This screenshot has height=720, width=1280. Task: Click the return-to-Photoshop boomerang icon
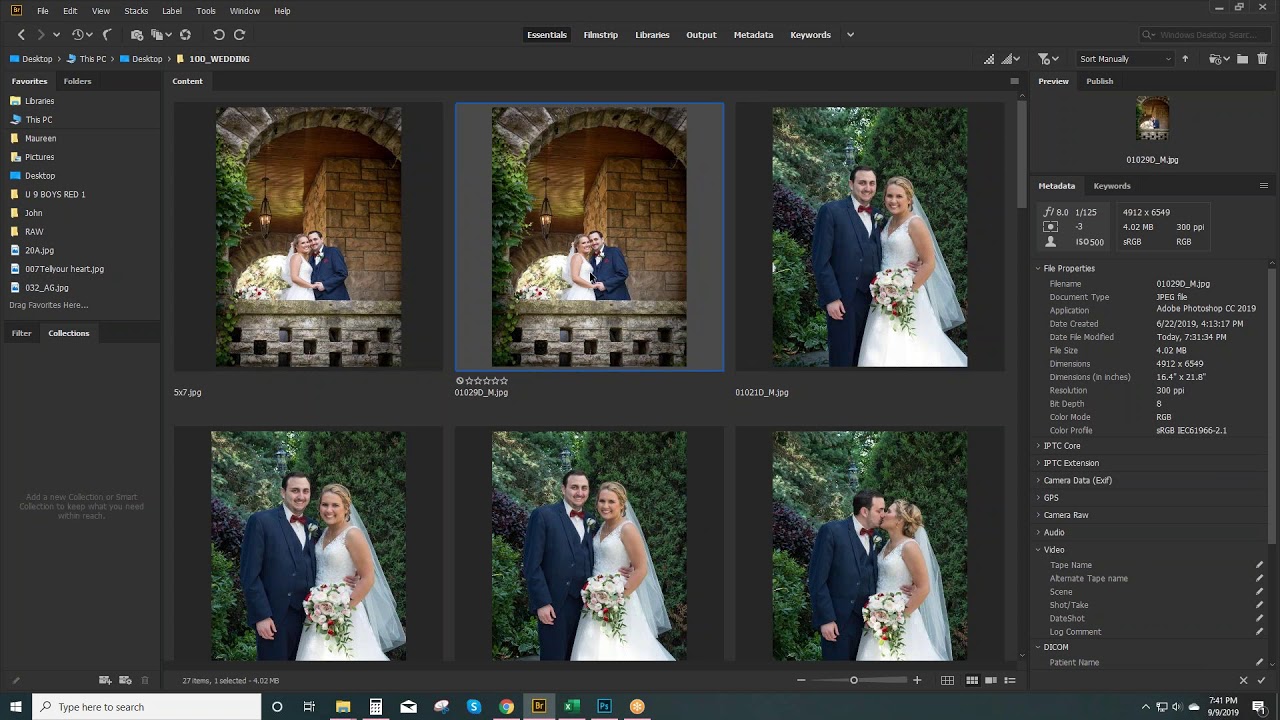(107, 34)
